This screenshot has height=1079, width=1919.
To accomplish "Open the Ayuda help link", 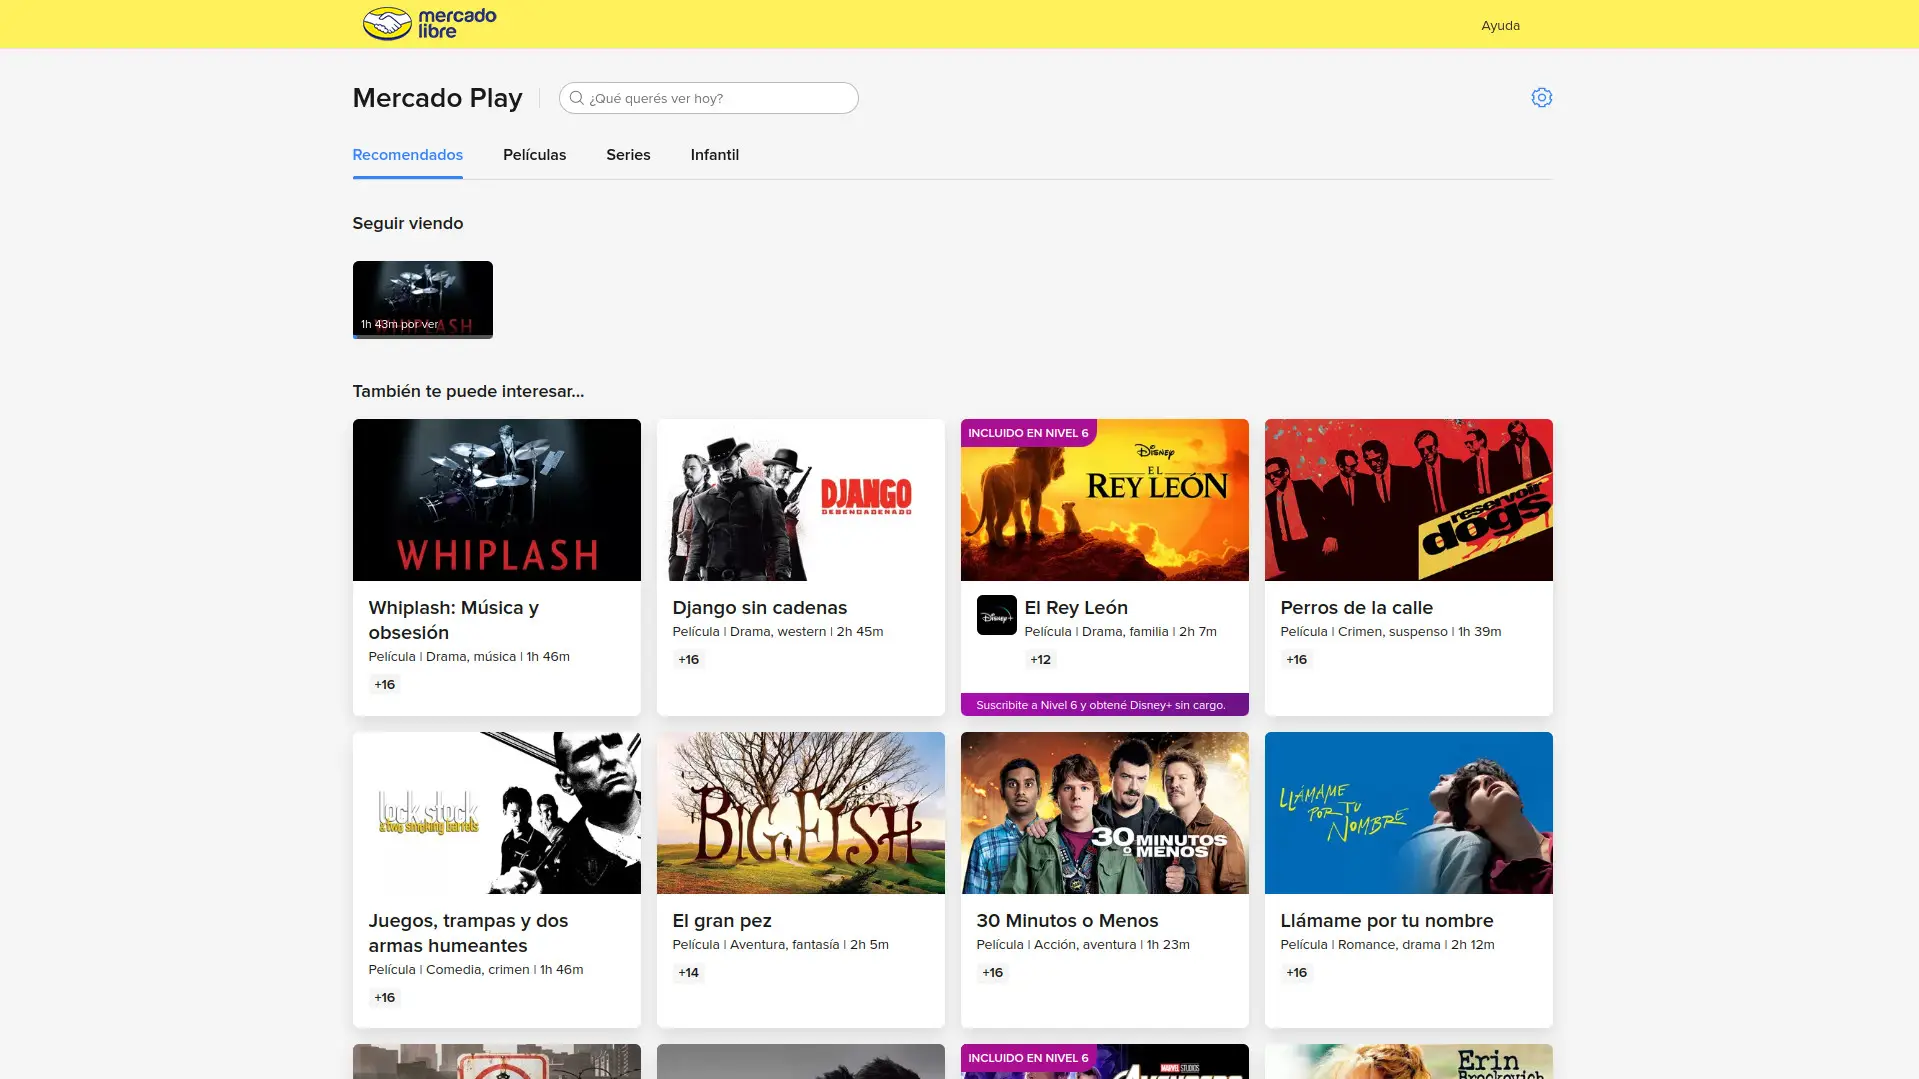I will [x=1500, y=26].
